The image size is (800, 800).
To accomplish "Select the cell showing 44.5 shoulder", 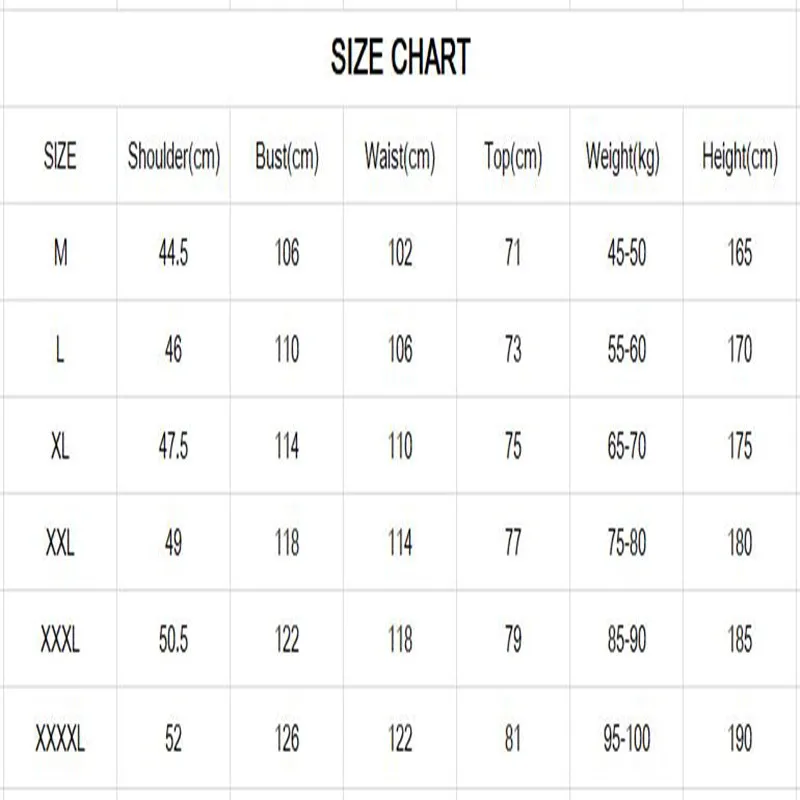I will tap(173, 252).
